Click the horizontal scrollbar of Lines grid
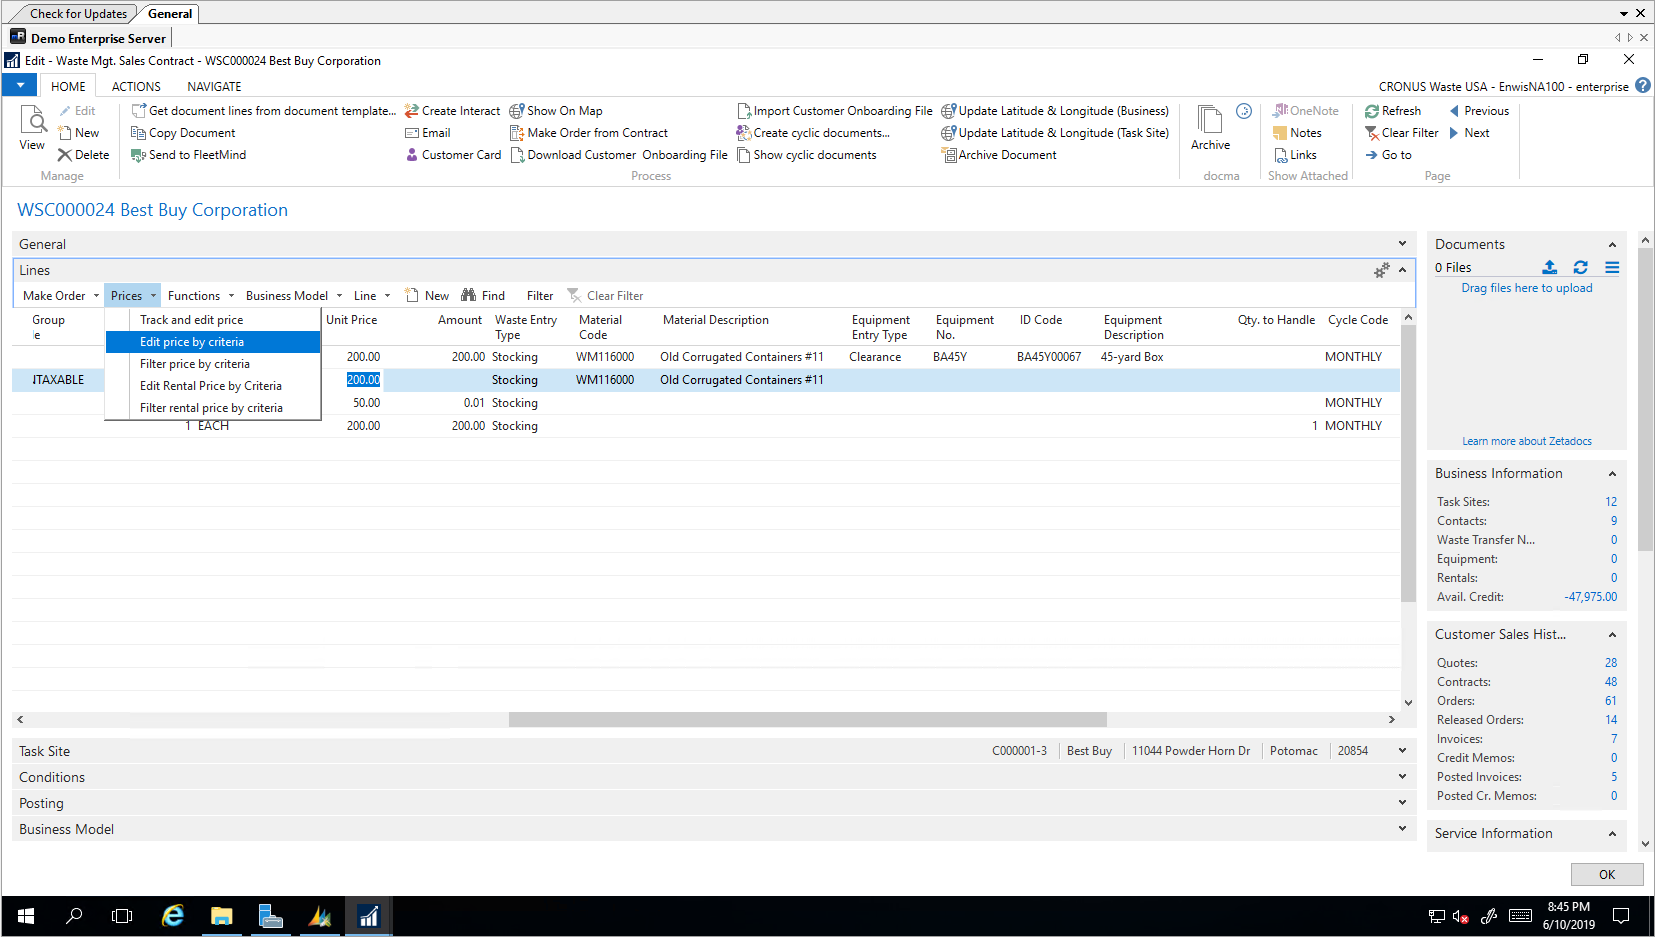 807,720
